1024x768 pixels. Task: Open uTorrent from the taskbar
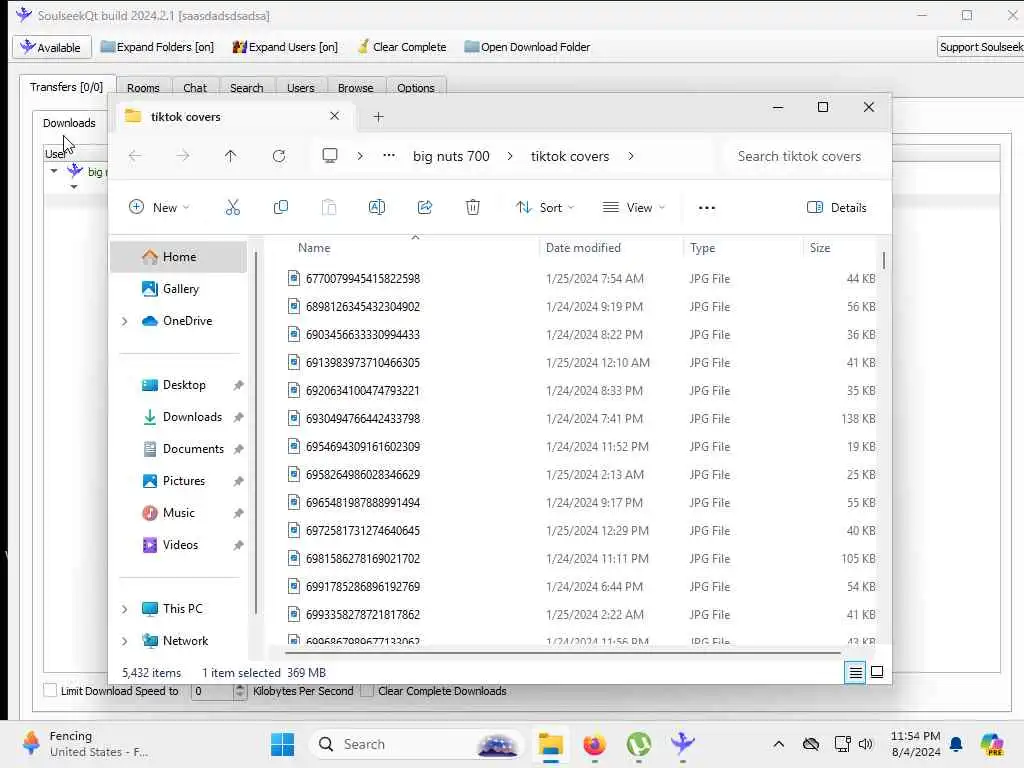(639, 744)
